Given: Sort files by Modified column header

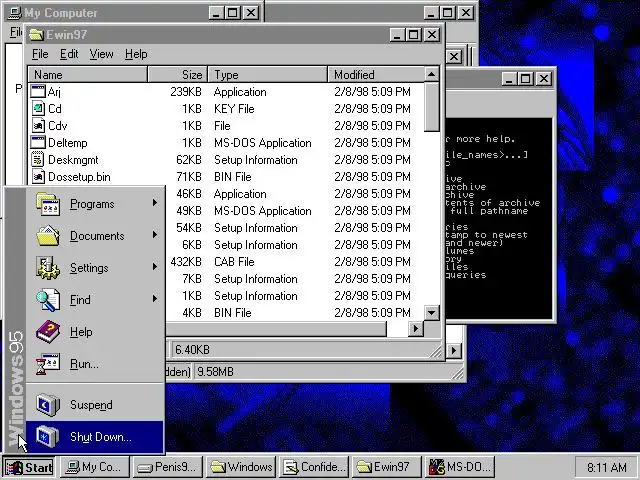Looking at the screenshot, I should (376, 75).
